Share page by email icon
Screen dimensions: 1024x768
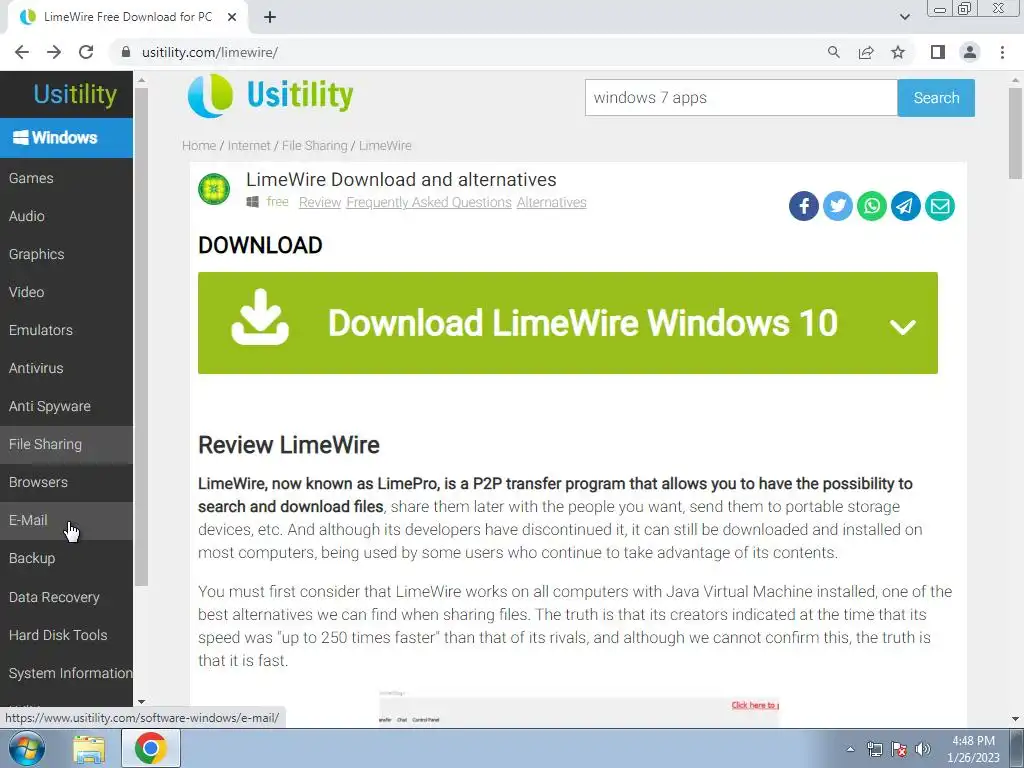940,206
